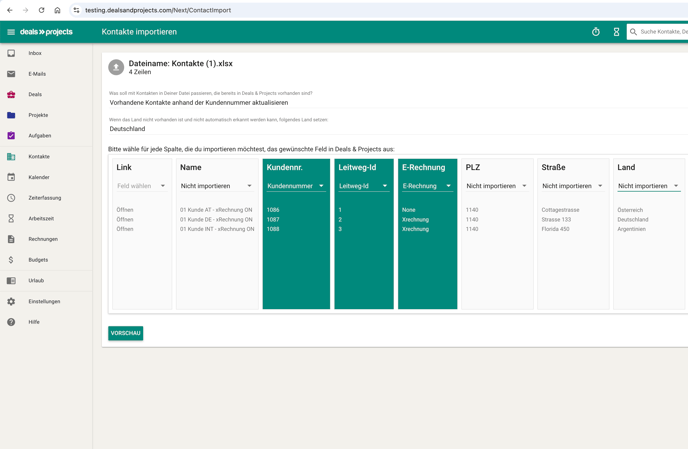Viewport: 688px width, 449px height.
Task: Open the Kundennummer column dropdown
Action: pos(295,186)
